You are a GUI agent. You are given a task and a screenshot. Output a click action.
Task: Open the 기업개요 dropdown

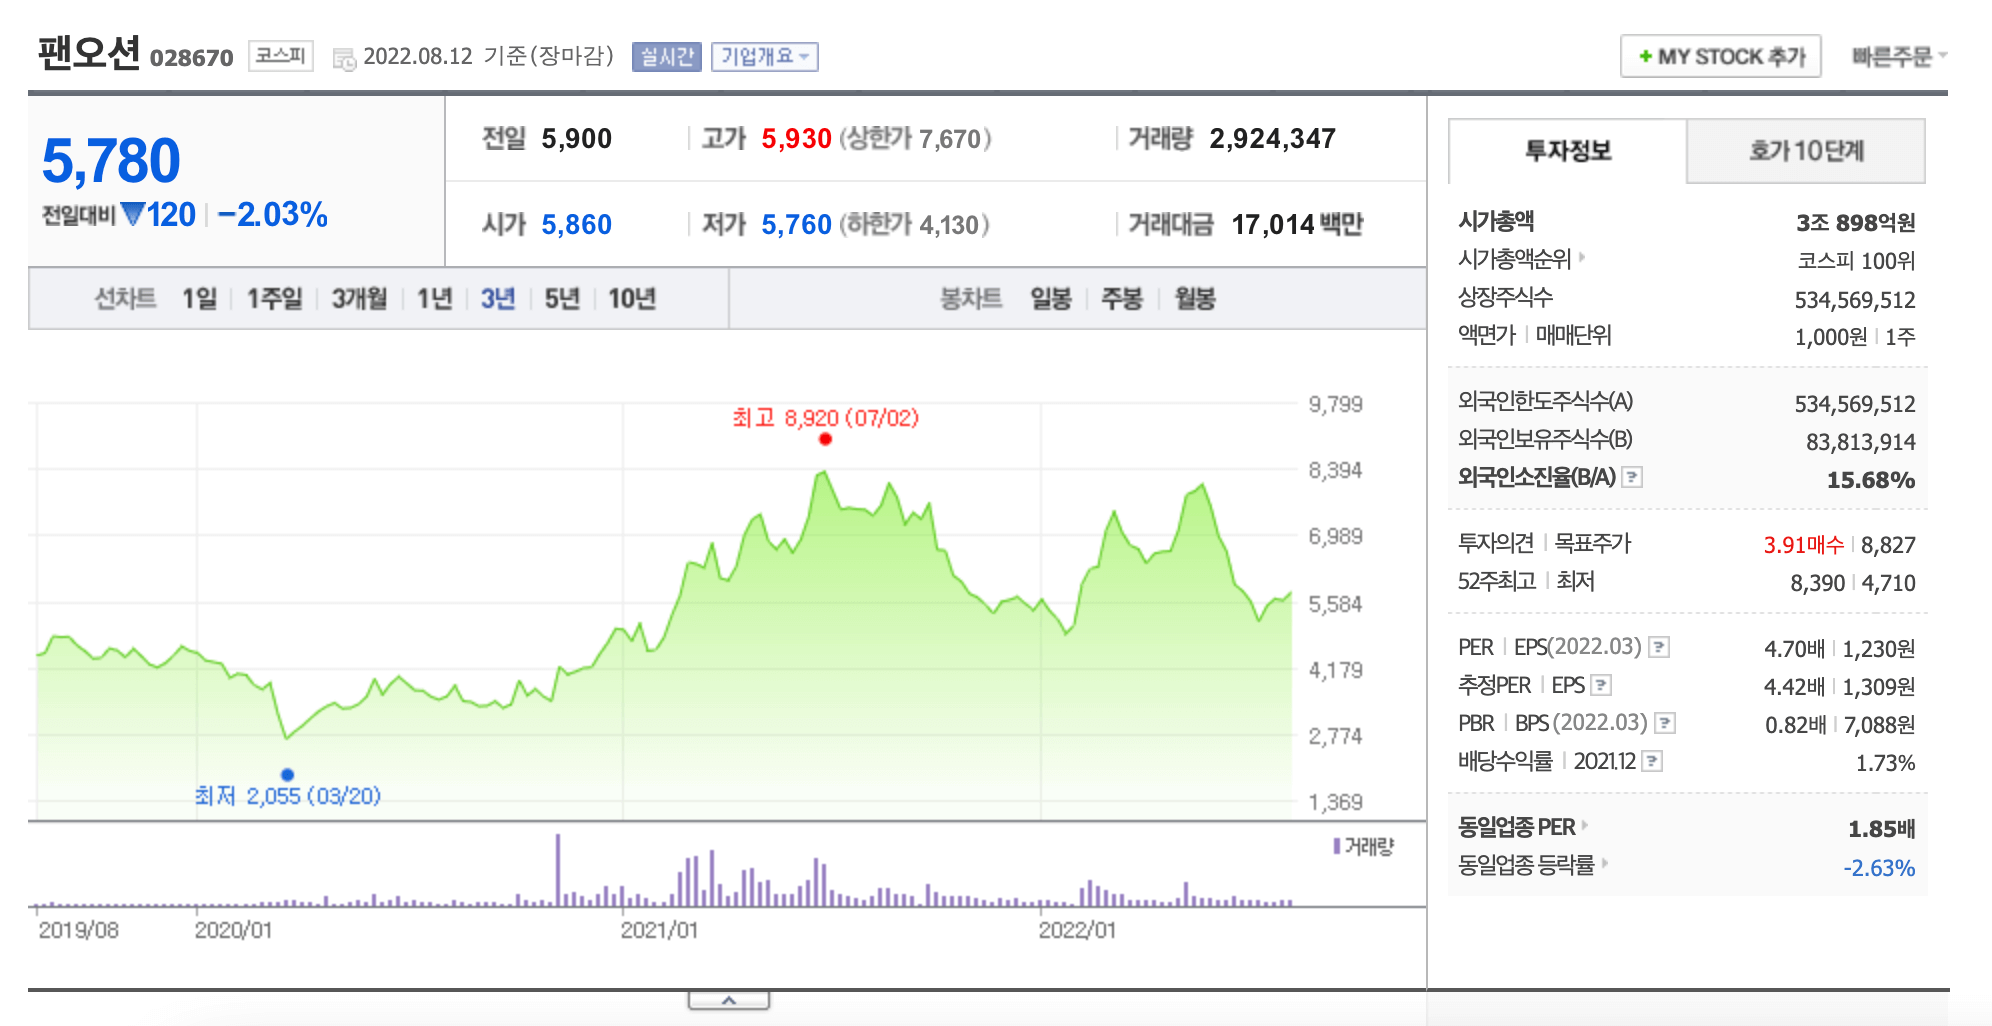[x=765, y=57]
